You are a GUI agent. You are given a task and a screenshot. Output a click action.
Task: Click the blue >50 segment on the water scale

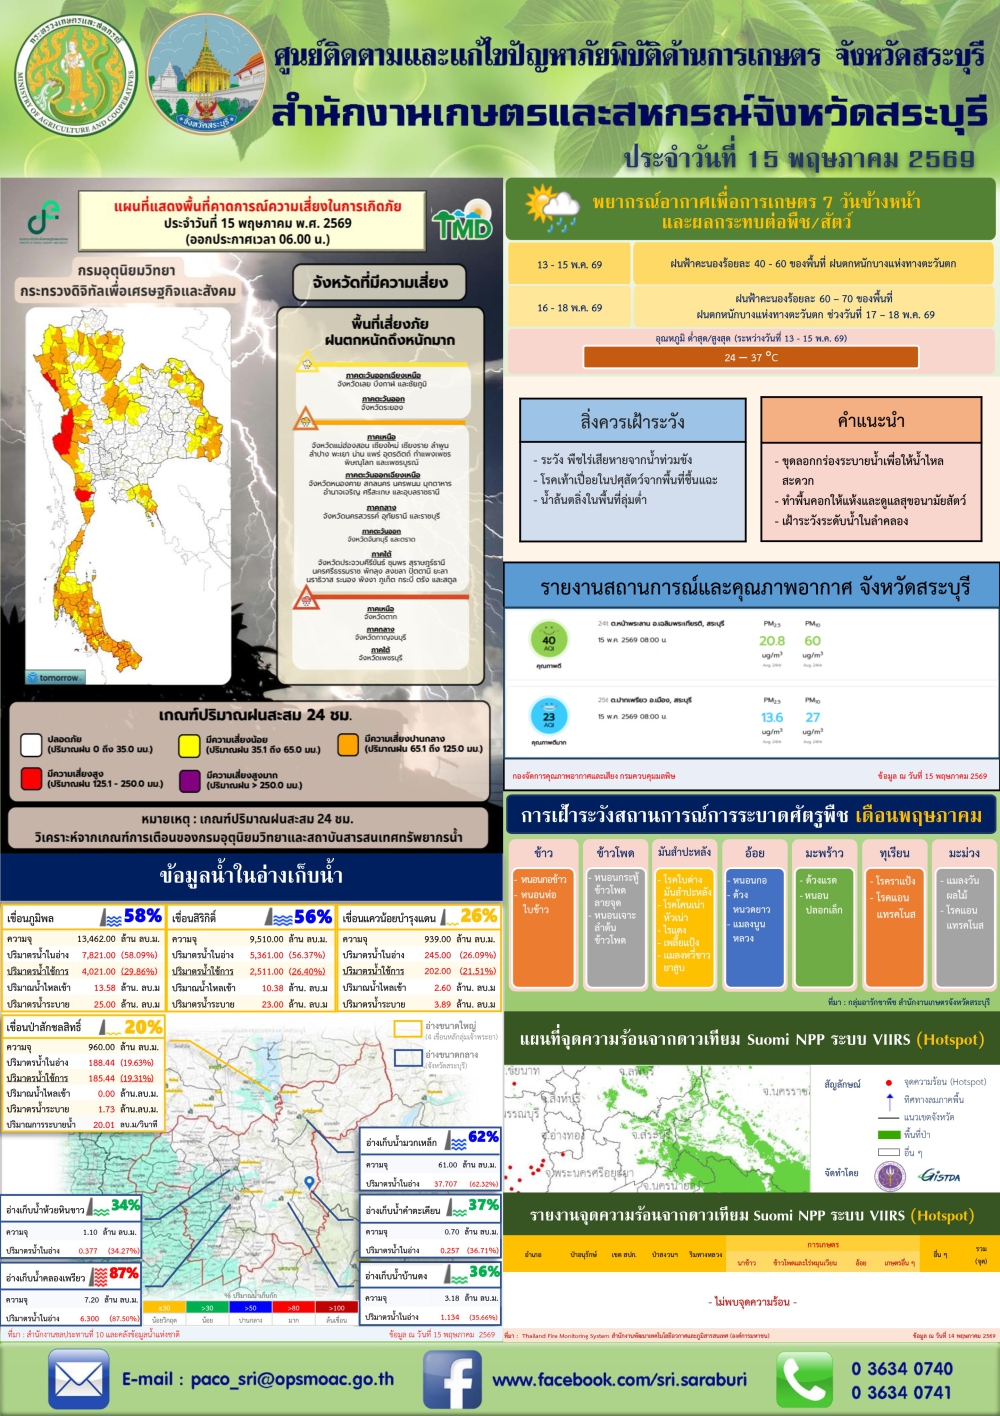(x=250, y=1307)
